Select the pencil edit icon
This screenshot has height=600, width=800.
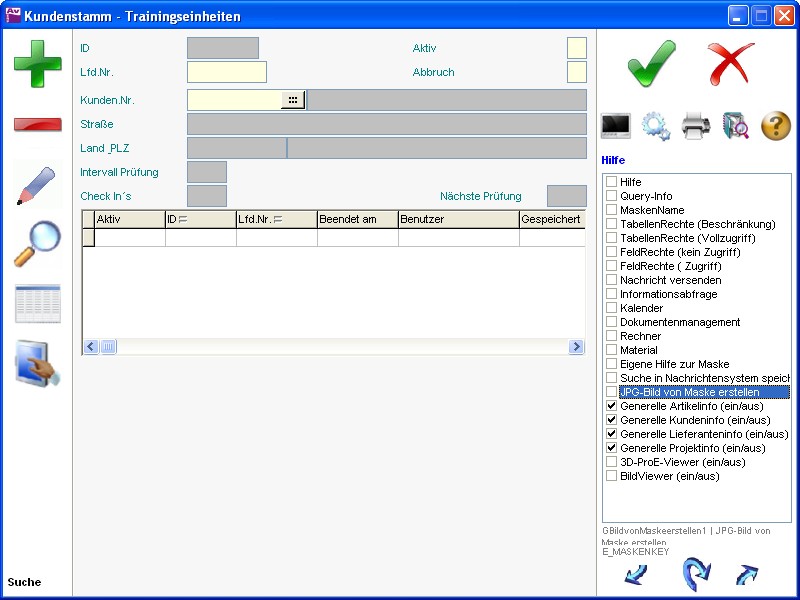click(x=37, y=186)
